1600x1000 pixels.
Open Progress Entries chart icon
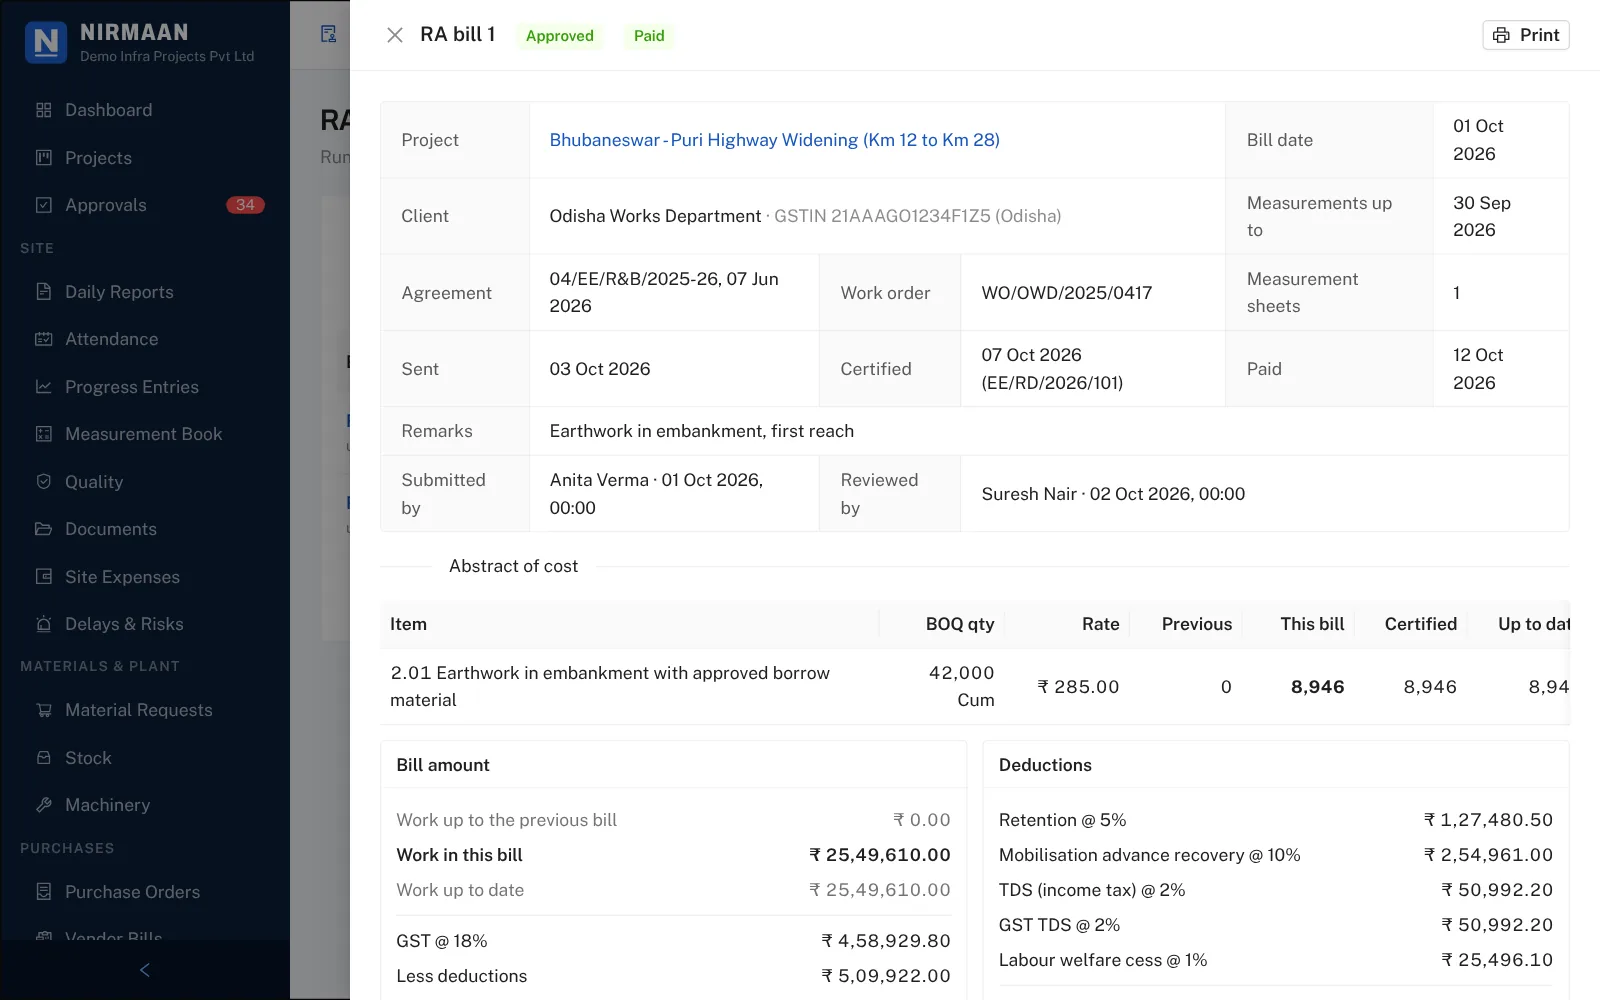(43, 387)
